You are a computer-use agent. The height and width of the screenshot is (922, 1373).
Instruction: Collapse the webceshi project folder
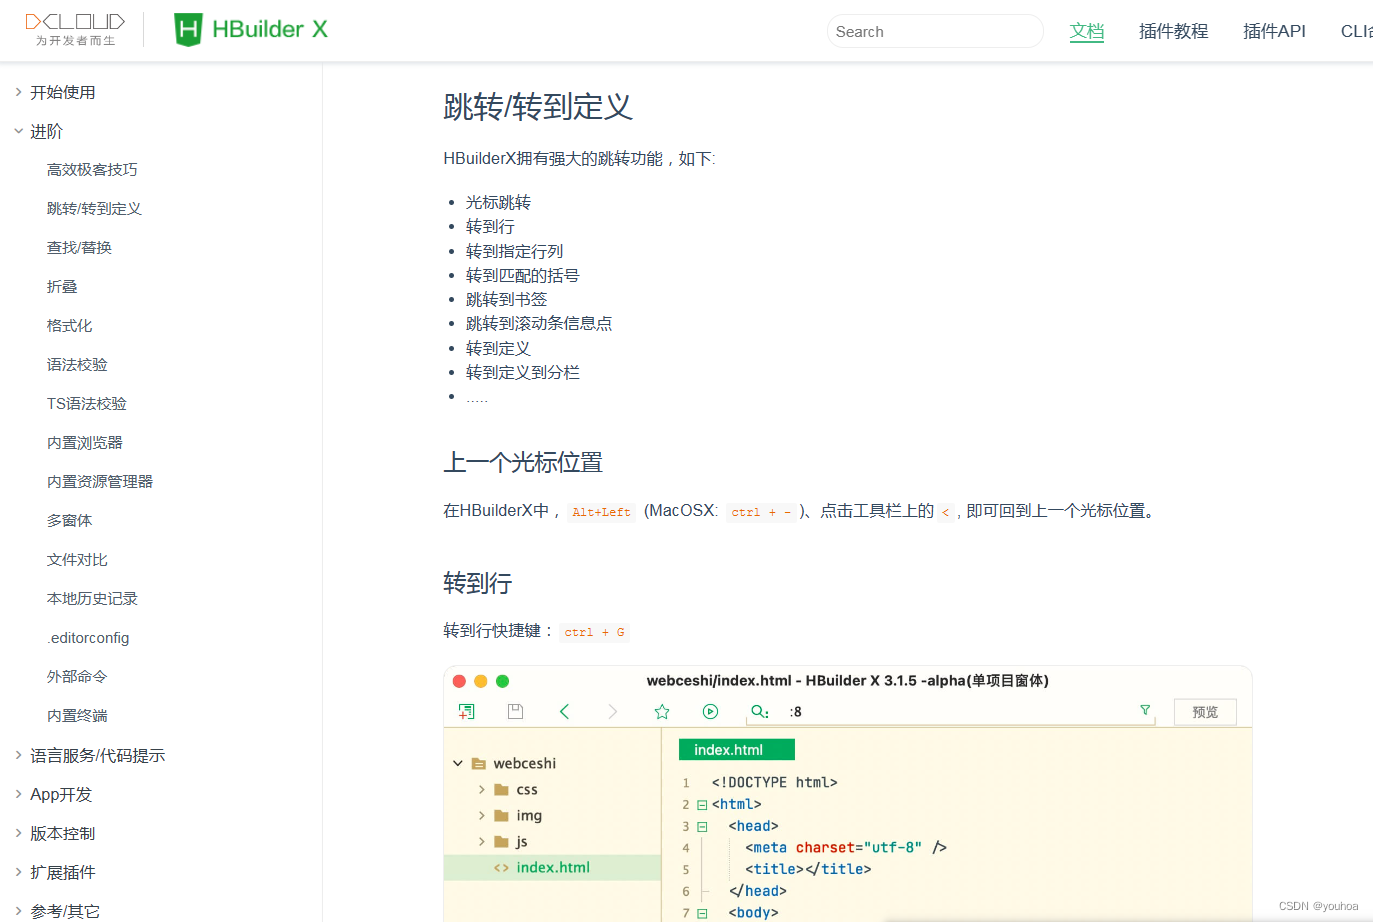pyautogui.click(x=458, y=763)
